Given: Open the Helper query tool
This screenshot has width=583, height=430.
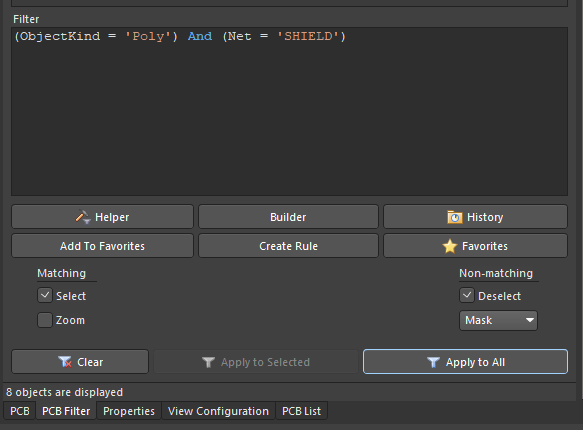Looking at the screenshot, I should pos(102,217).
